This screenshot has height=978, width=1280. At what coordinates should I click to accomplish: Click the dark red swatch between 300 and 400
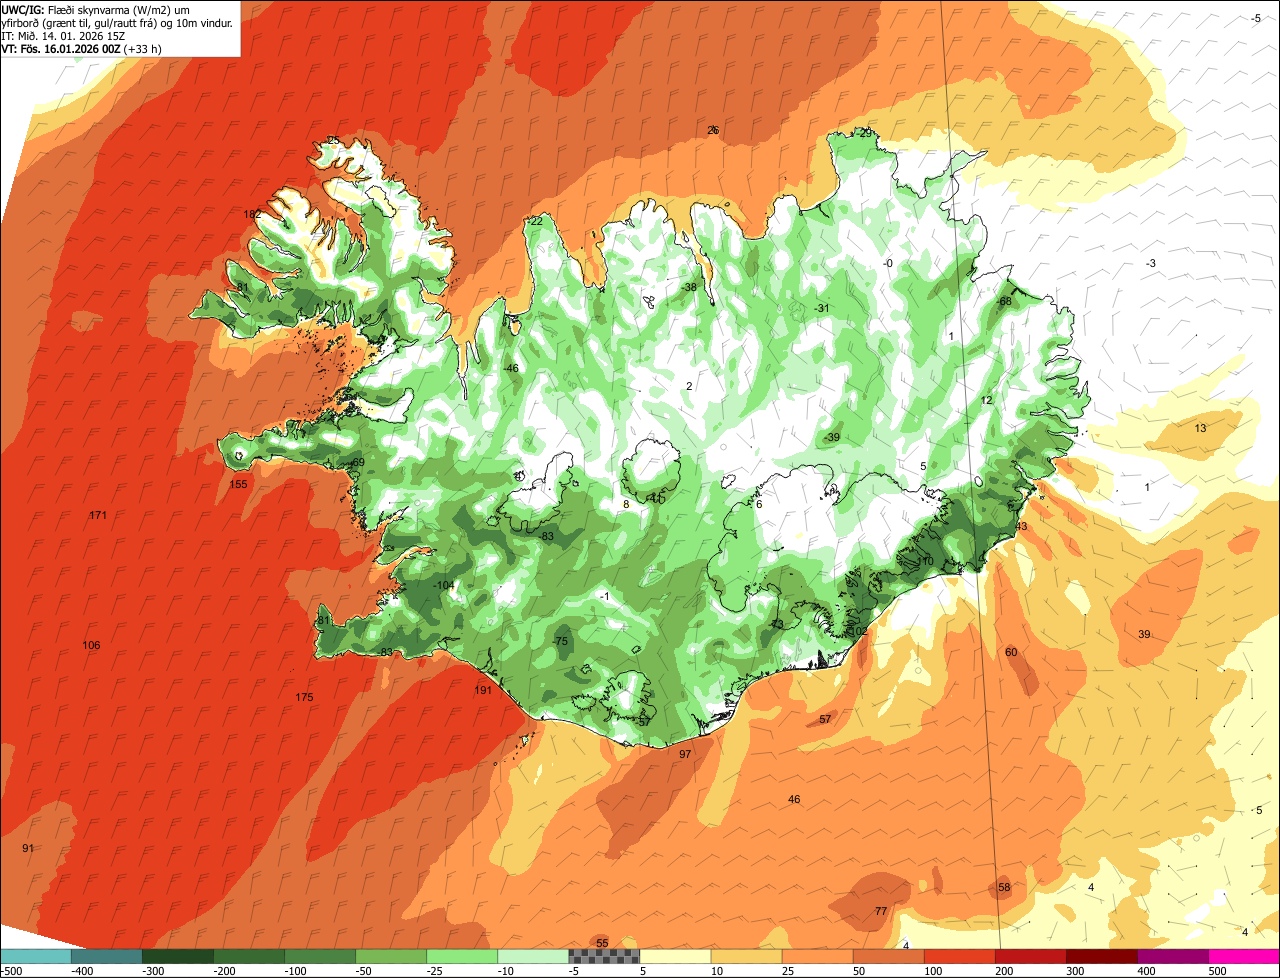point(1101,956)
